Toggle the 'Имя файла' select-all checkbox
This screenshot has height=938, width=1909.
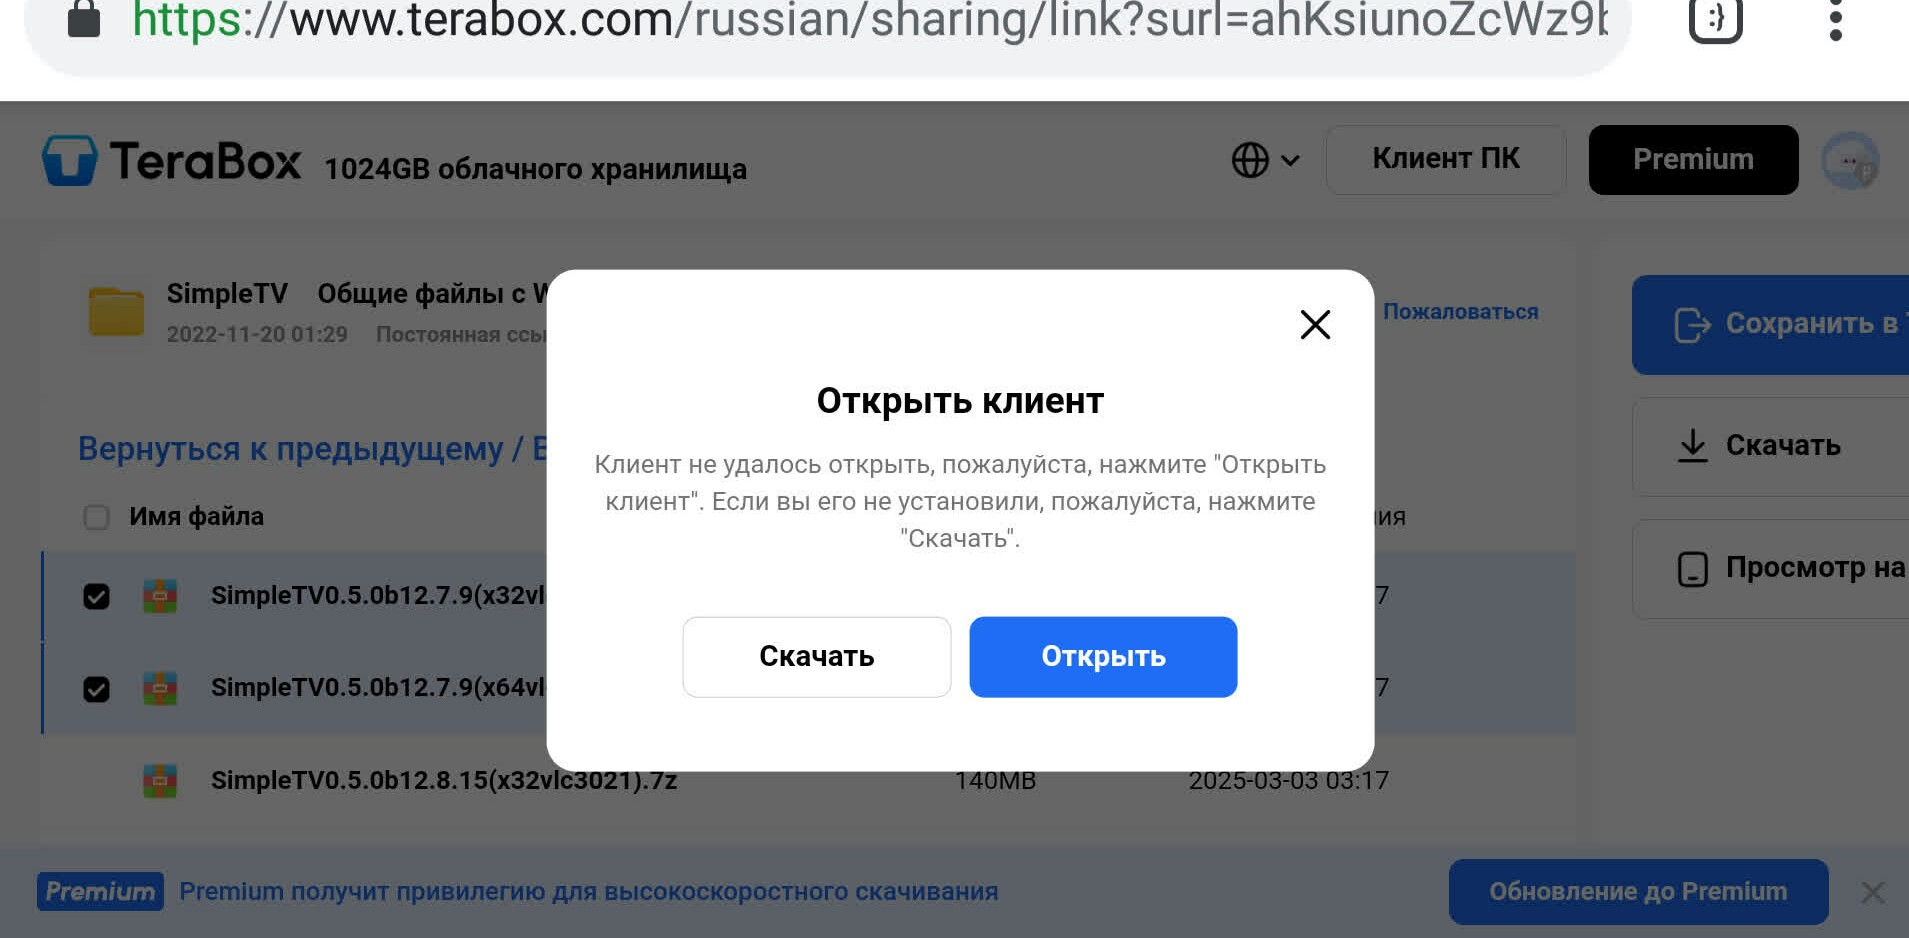click(96, 517)
